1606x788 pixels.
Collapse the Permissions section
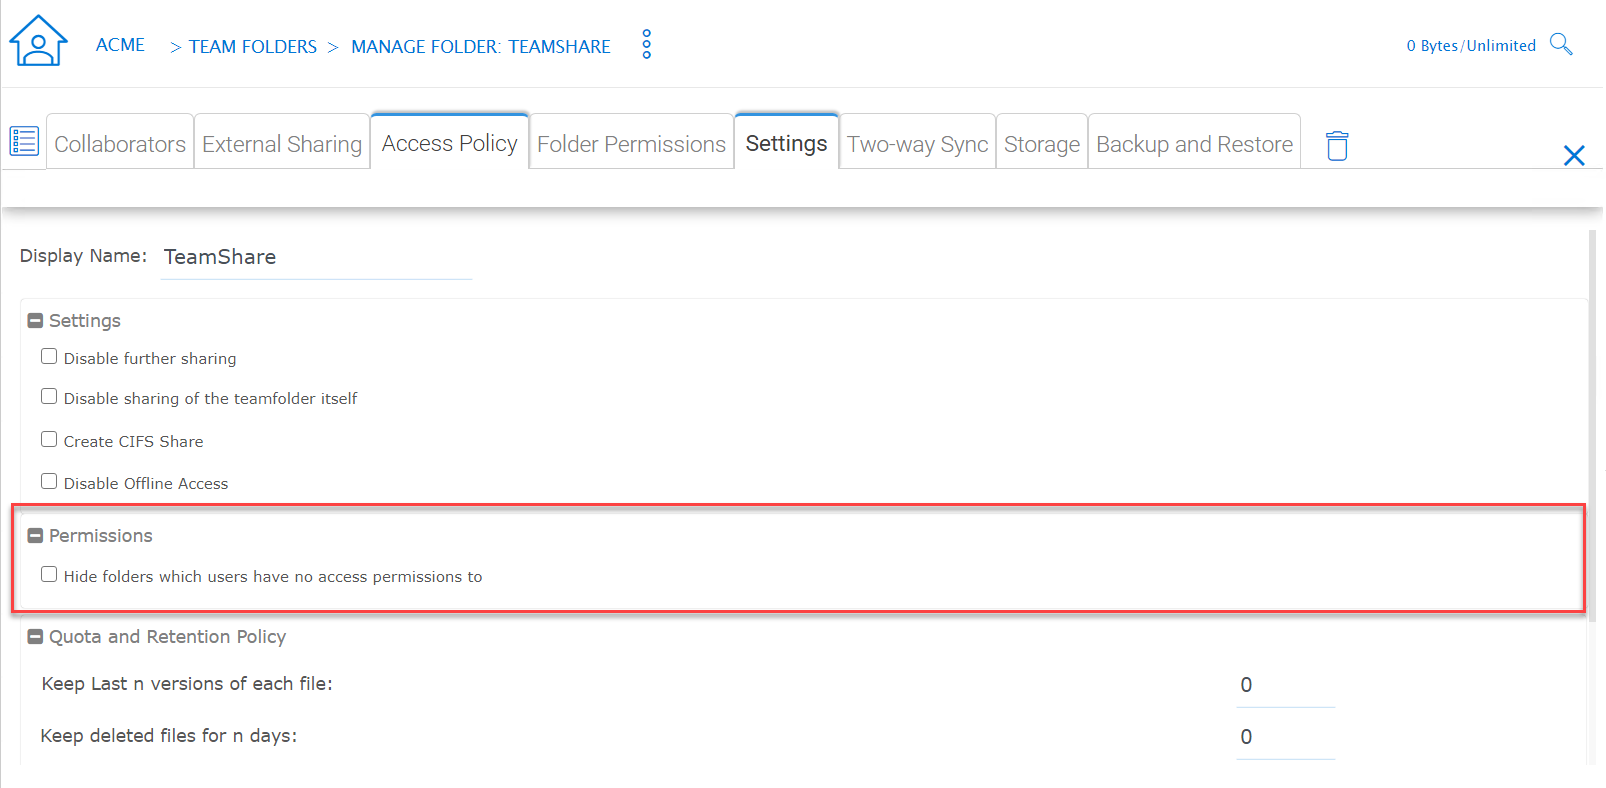coord(35,536)
